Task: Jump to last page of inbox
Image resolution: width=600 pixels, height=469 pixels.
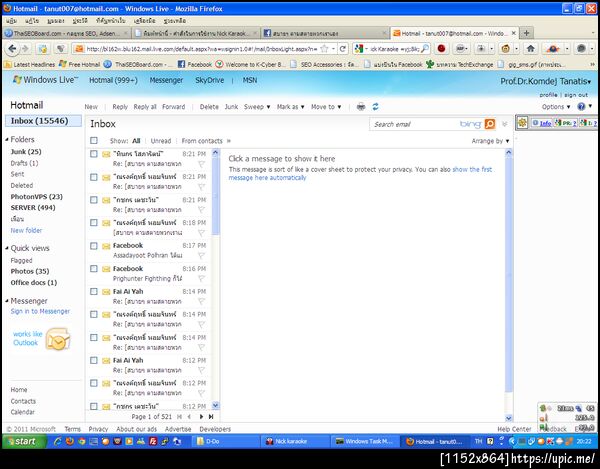Action: pyautogui.click(x=211, y=417)
